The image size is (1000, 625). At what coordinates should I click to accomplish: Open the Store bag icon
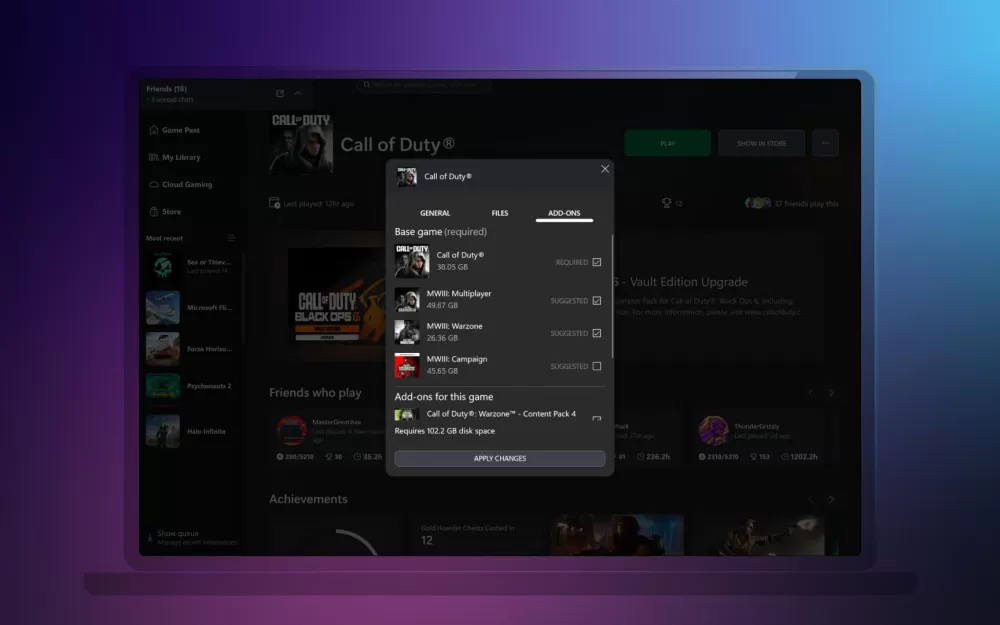point(154,211)
